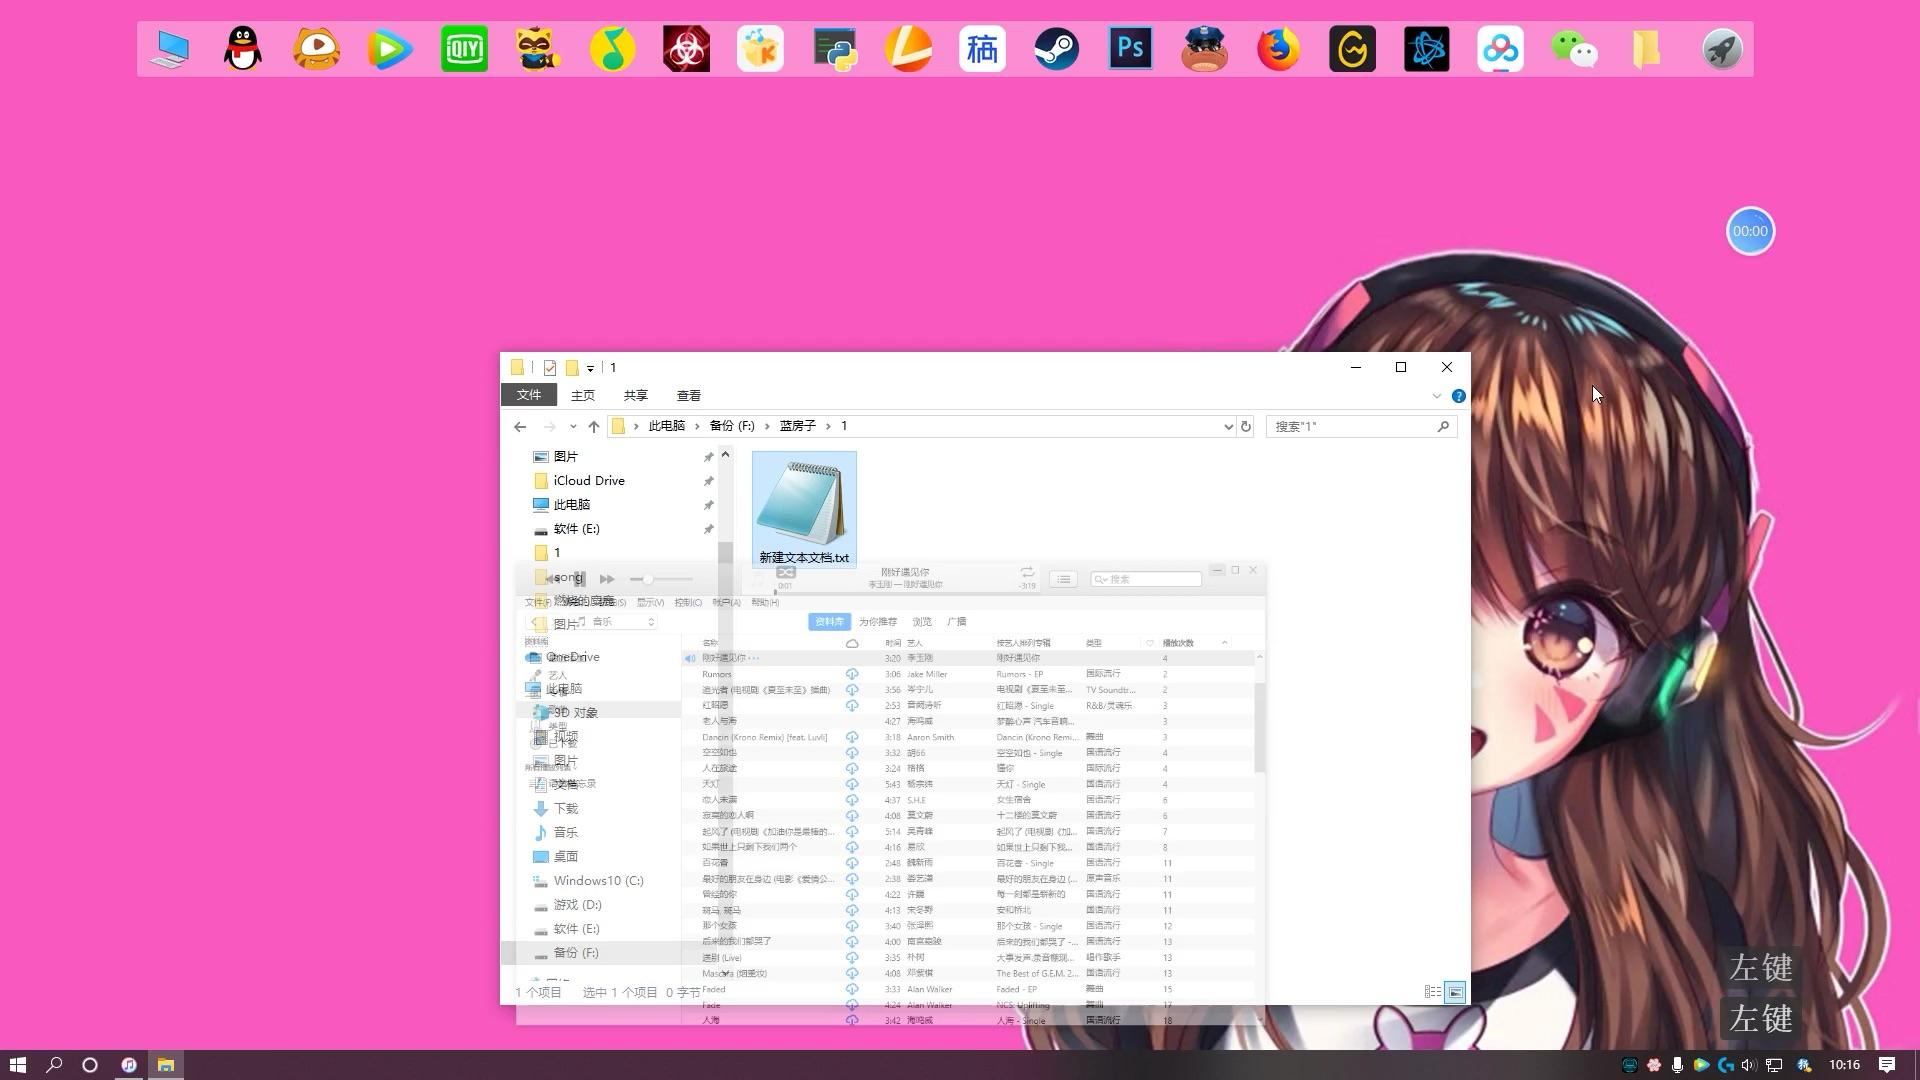Launch Battle.net from the top dock
Viewport: 1920px width, 1080px height.
[x=1426, y=49]
